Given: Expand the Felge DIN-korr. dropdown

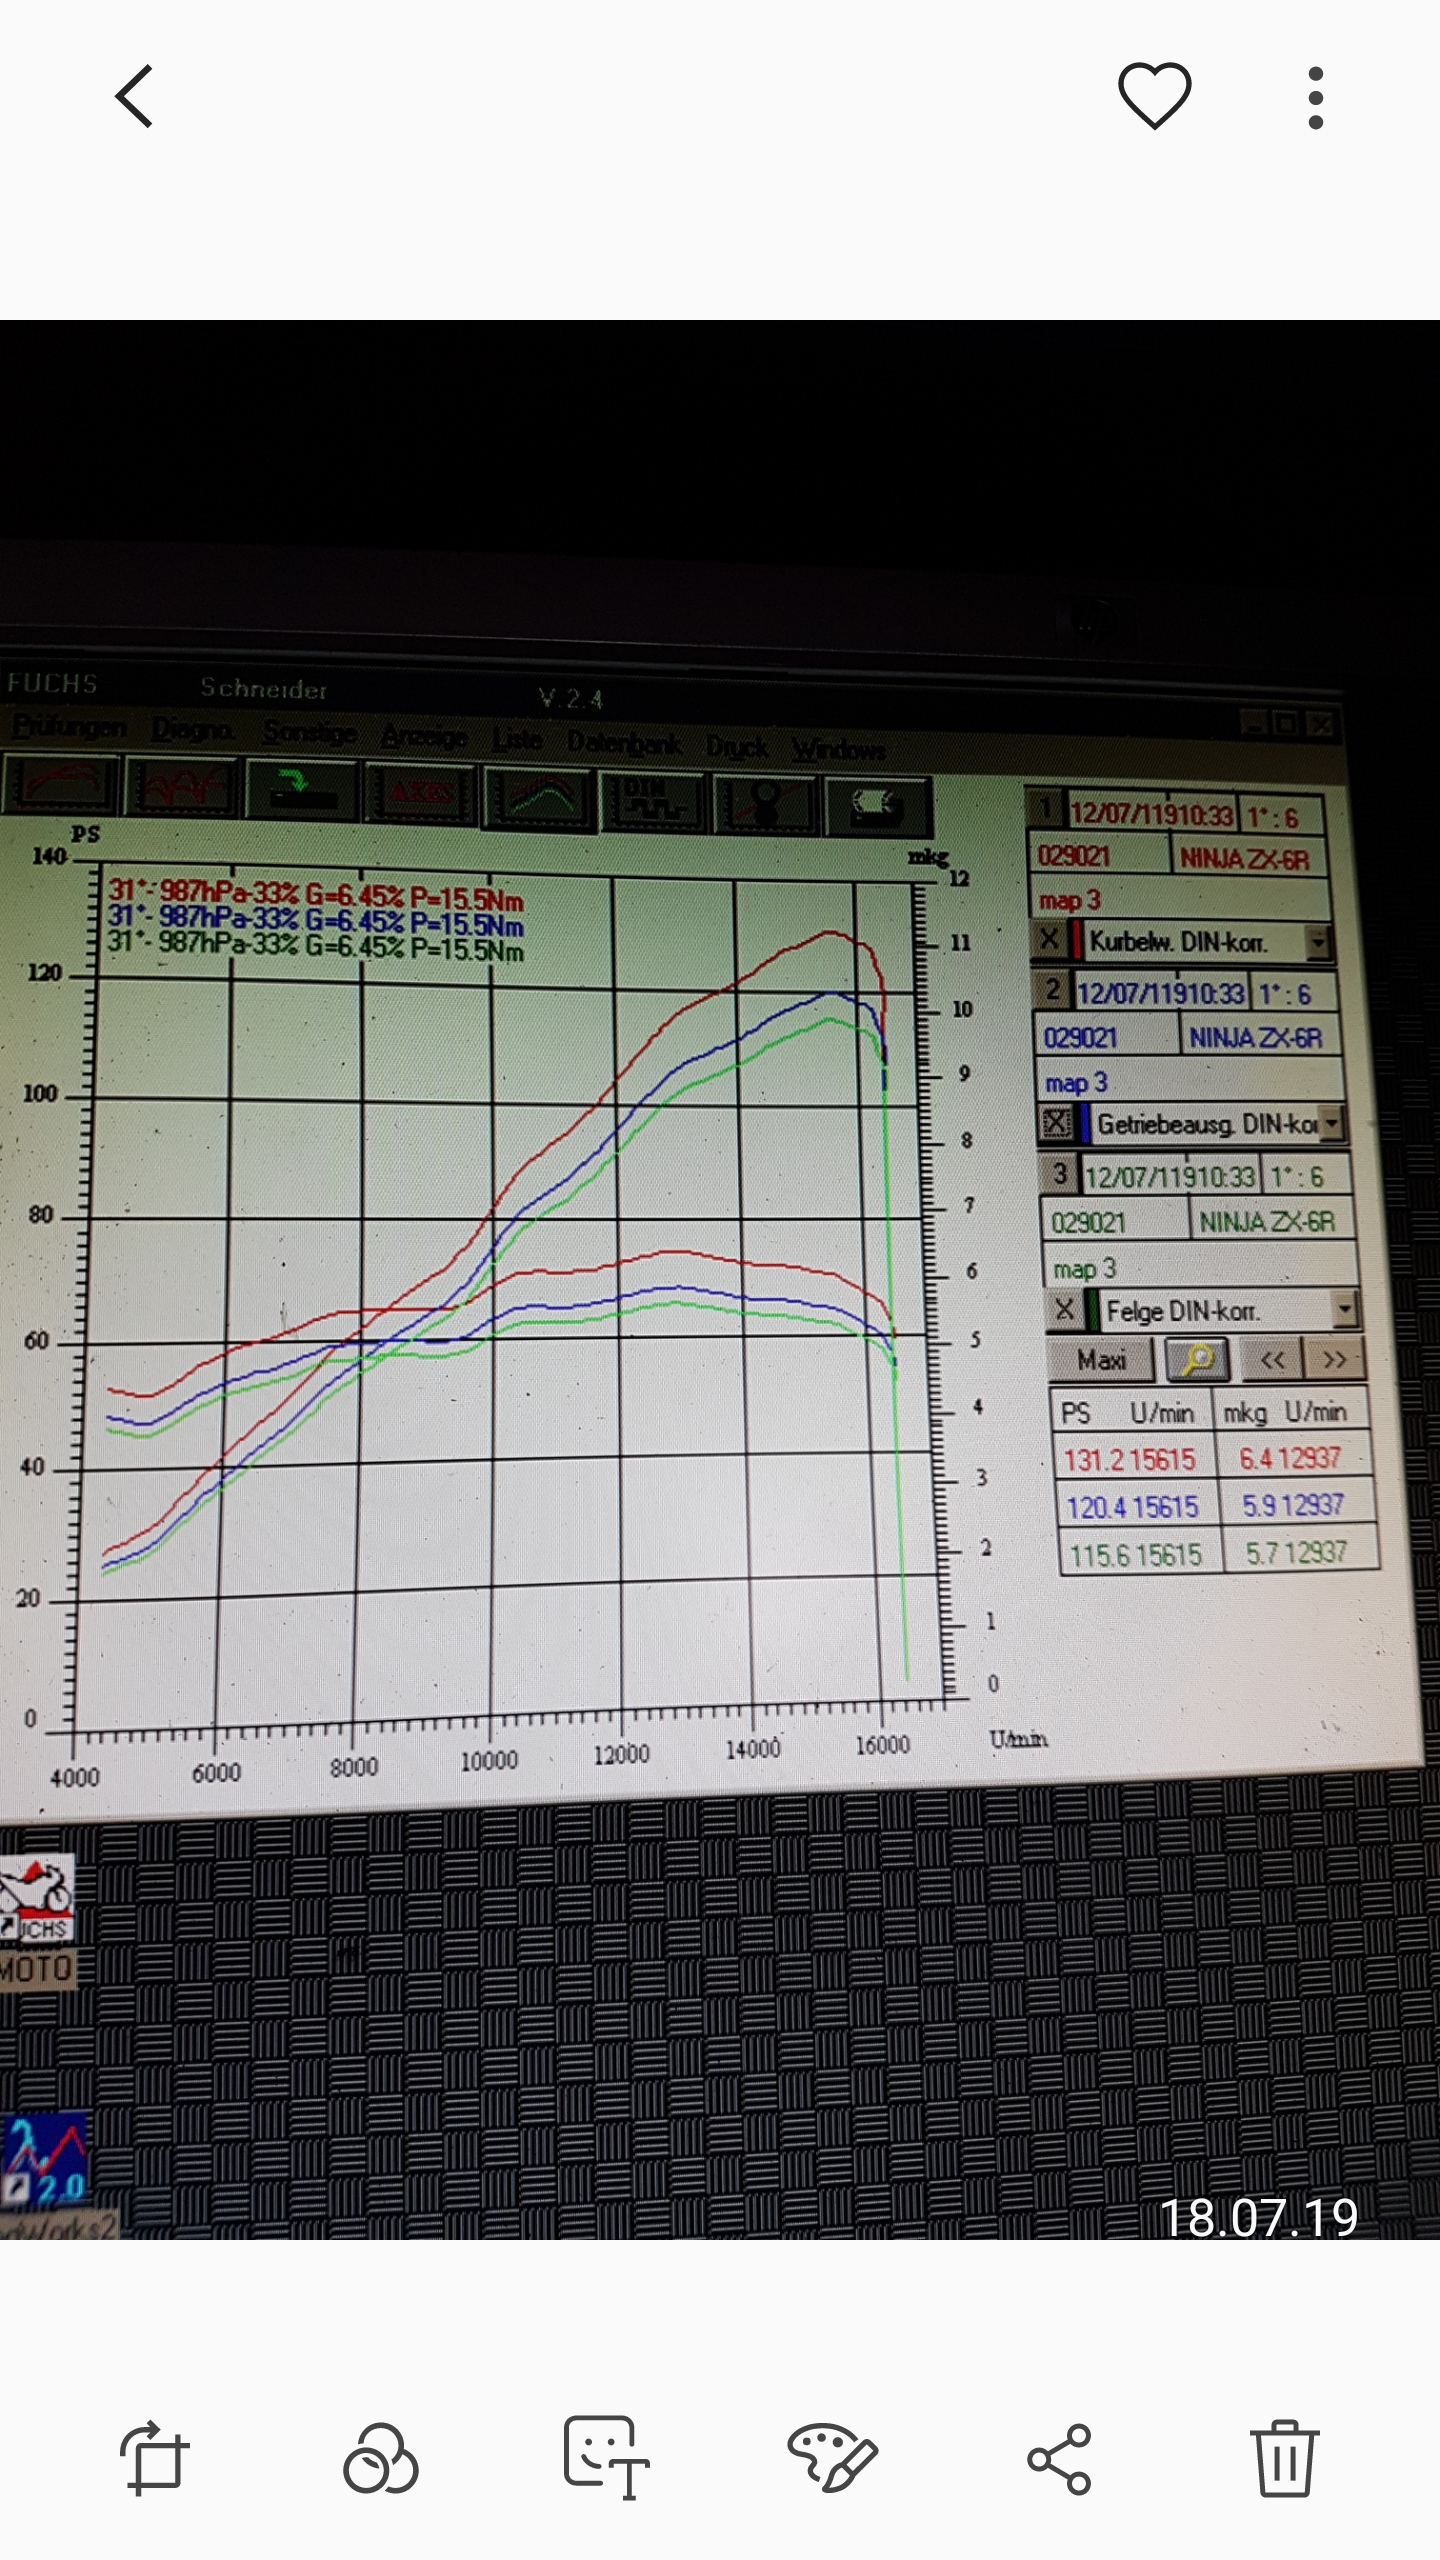Looking at the screenshot, I should (1345, 1309).
